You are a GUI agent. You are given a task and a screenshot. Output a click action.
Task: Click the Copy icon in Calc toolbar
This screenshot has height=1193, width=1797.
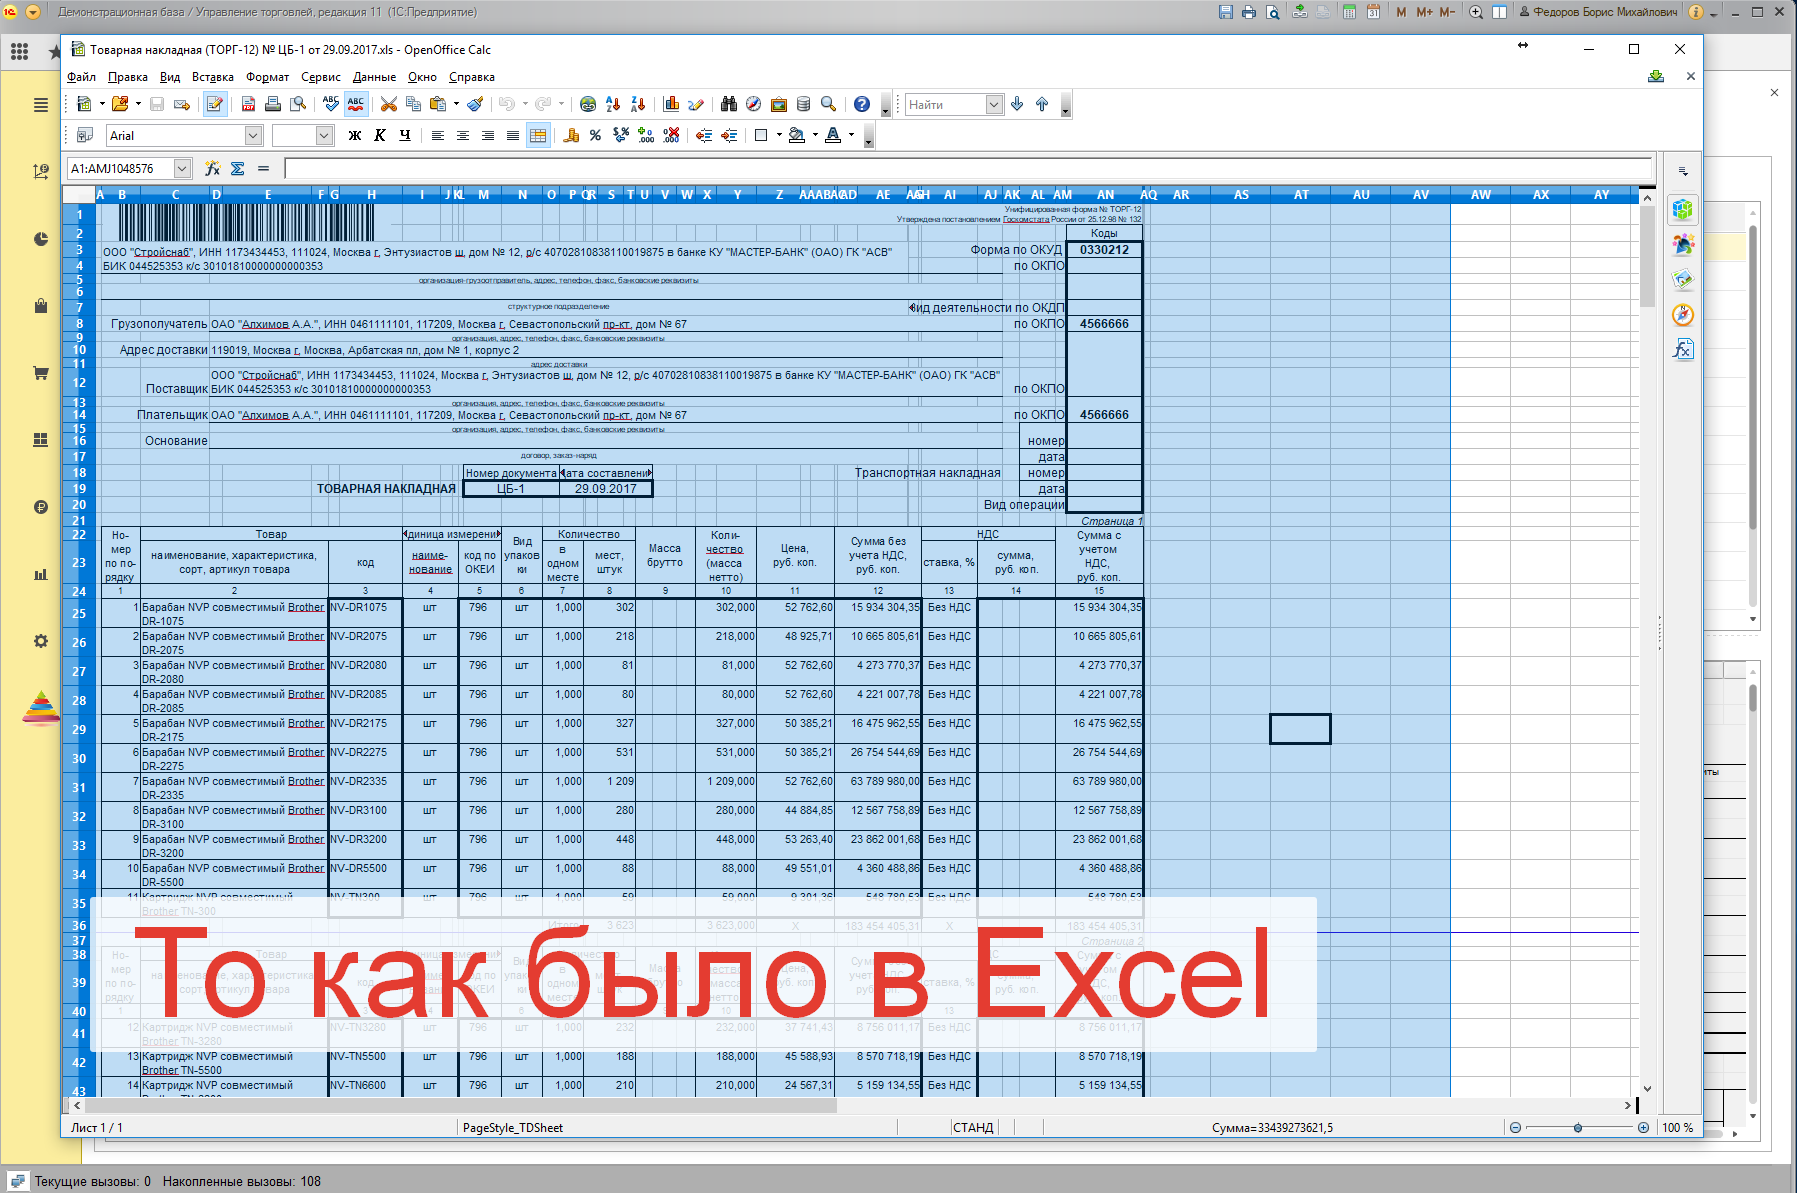[x=412, y=104]
